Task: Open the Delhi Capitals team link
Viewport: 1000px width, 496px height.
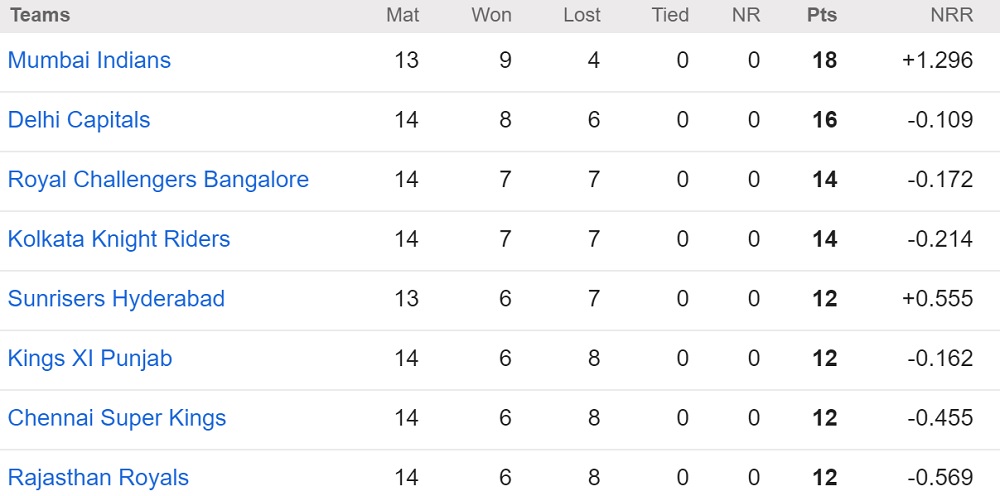Action: click(x=79, y=120)
